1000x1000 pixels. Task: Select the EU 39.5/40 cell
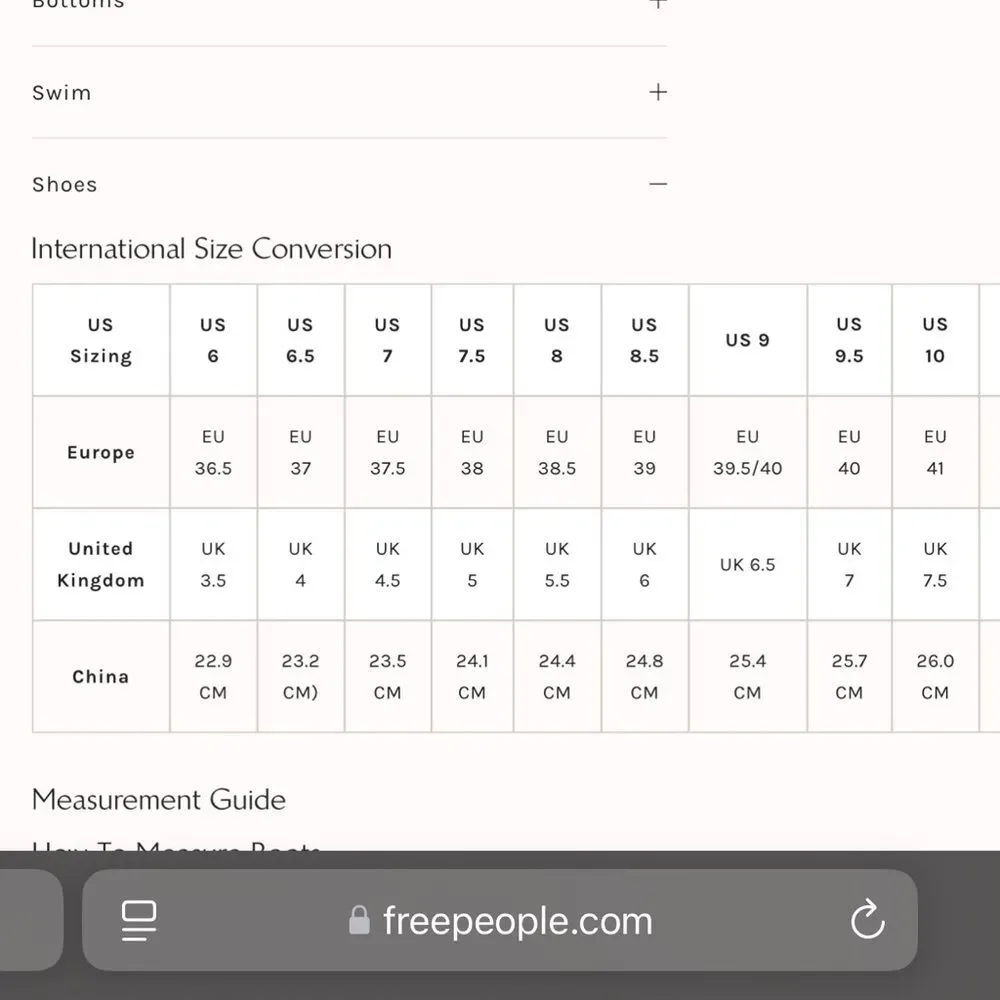pos(747,452)
